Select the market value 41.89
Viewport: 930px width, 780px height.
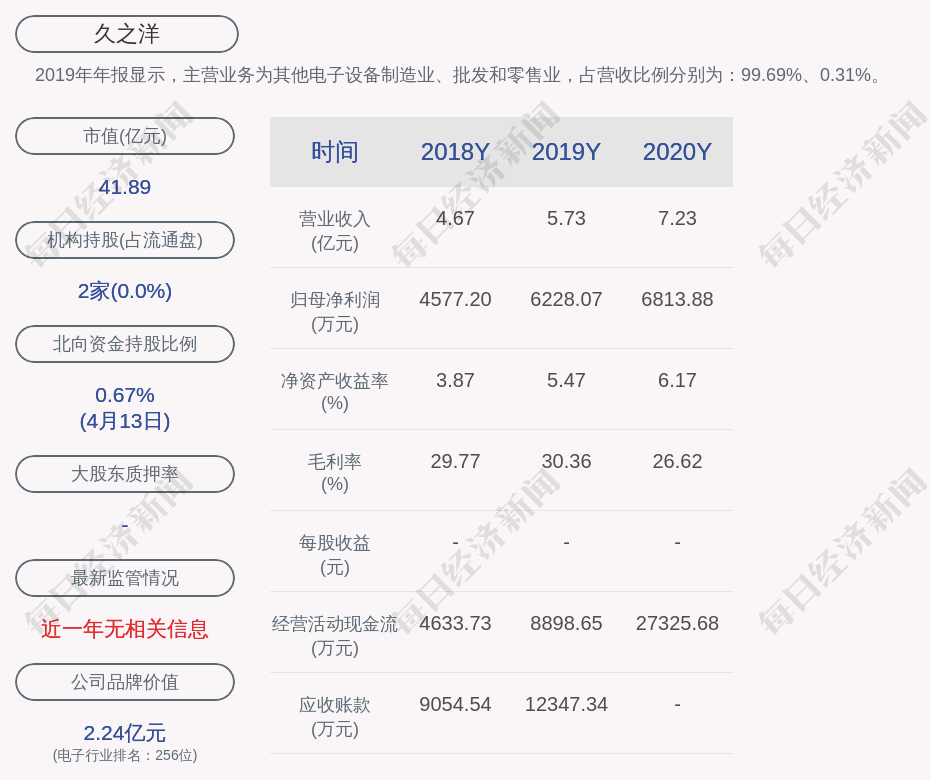tap(125, 187)
